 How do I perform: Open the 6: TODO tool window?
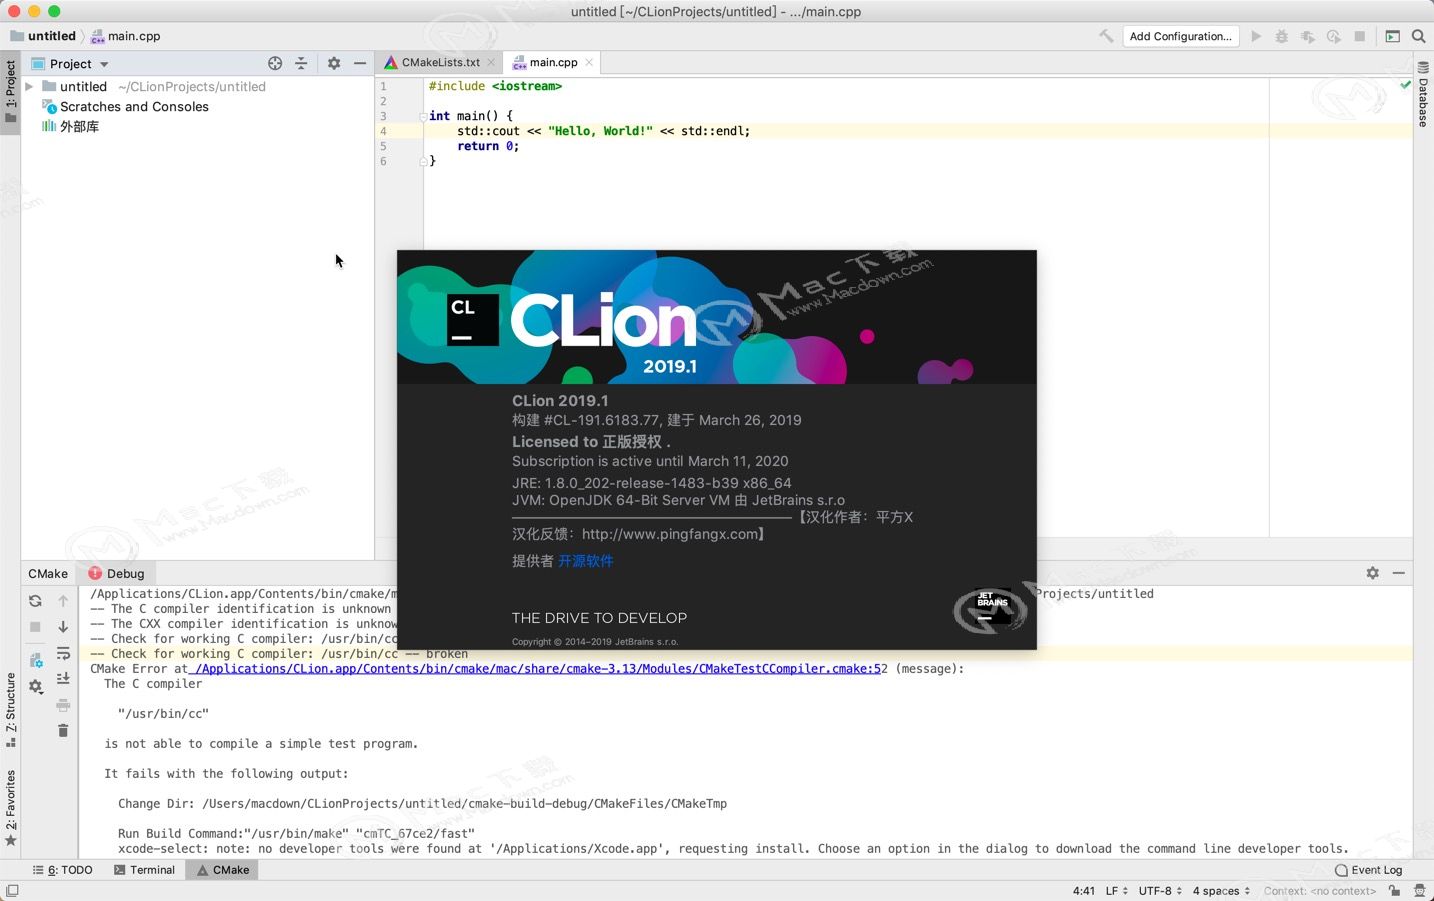[x=62, y=870]
